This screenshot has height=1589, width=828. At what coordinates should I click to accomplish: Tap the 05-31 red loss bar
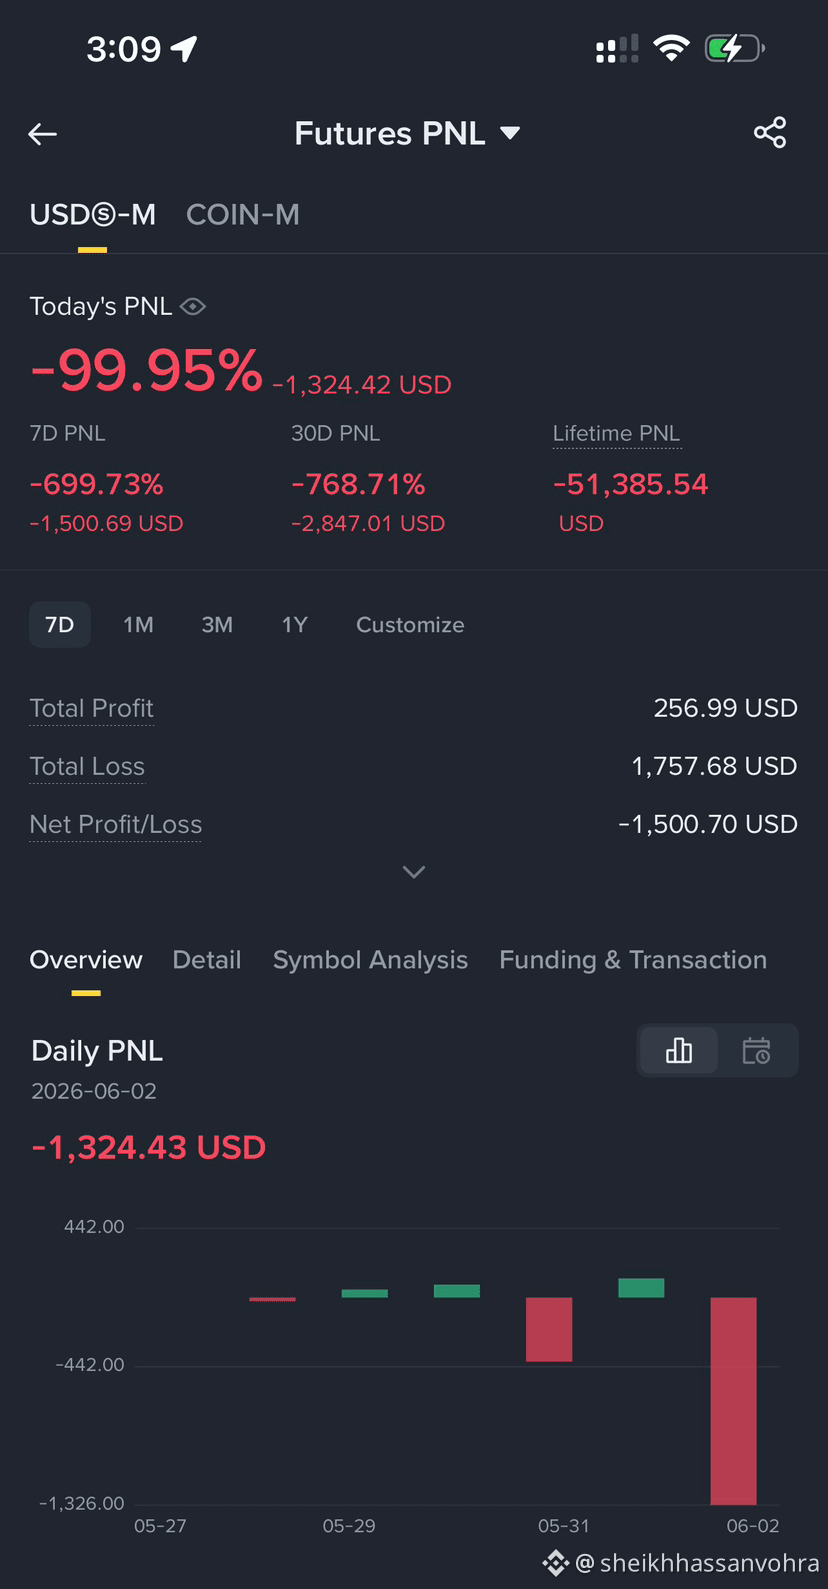pyautogui.click(x=549, y=1329)
